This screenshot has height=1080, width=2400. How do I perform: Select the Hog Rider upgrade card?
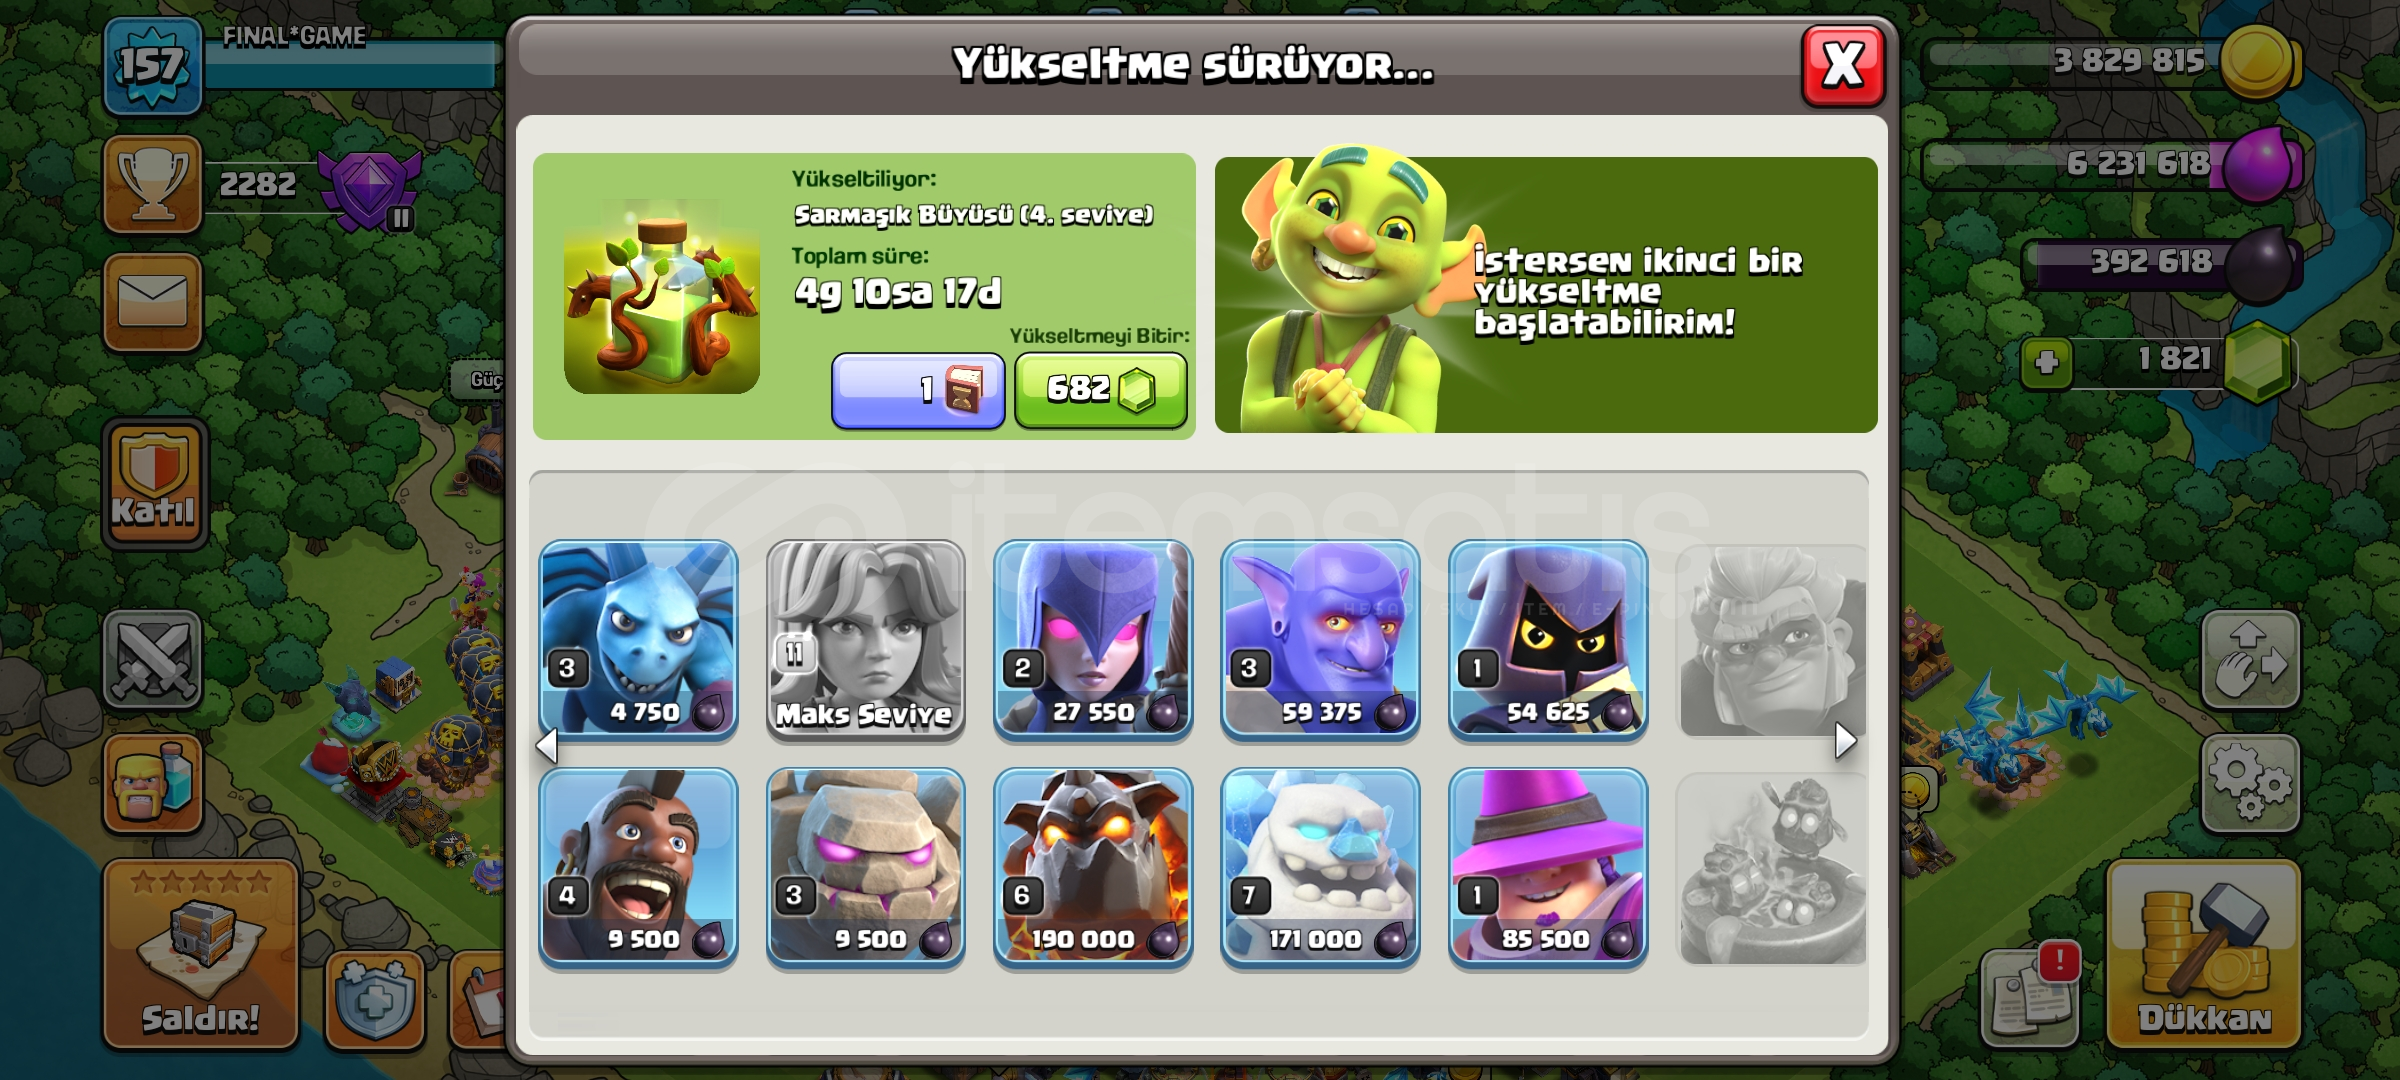coord(638,867)
